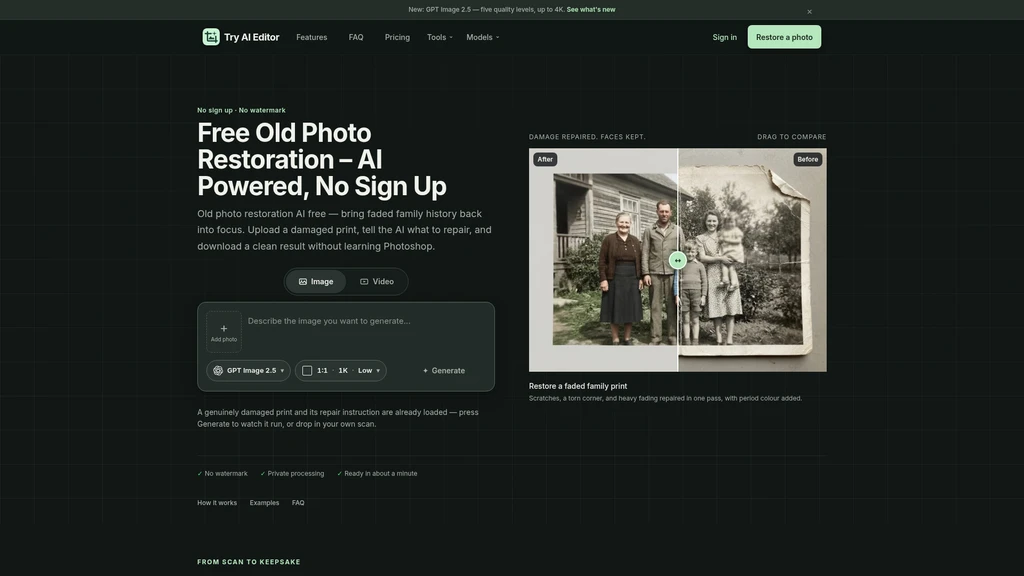Image resolution: width=1024 pixels, height=576 pixels.
Task: Click the Before label on the photo
Action: [x=807, y=159]
